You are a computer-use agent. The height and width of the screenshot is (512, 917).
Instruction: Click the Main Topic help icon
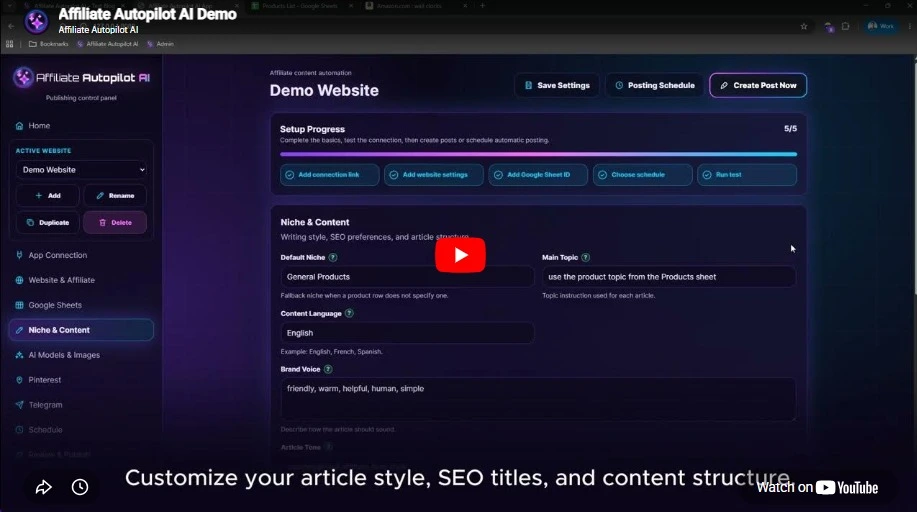(x=585, y=257)
